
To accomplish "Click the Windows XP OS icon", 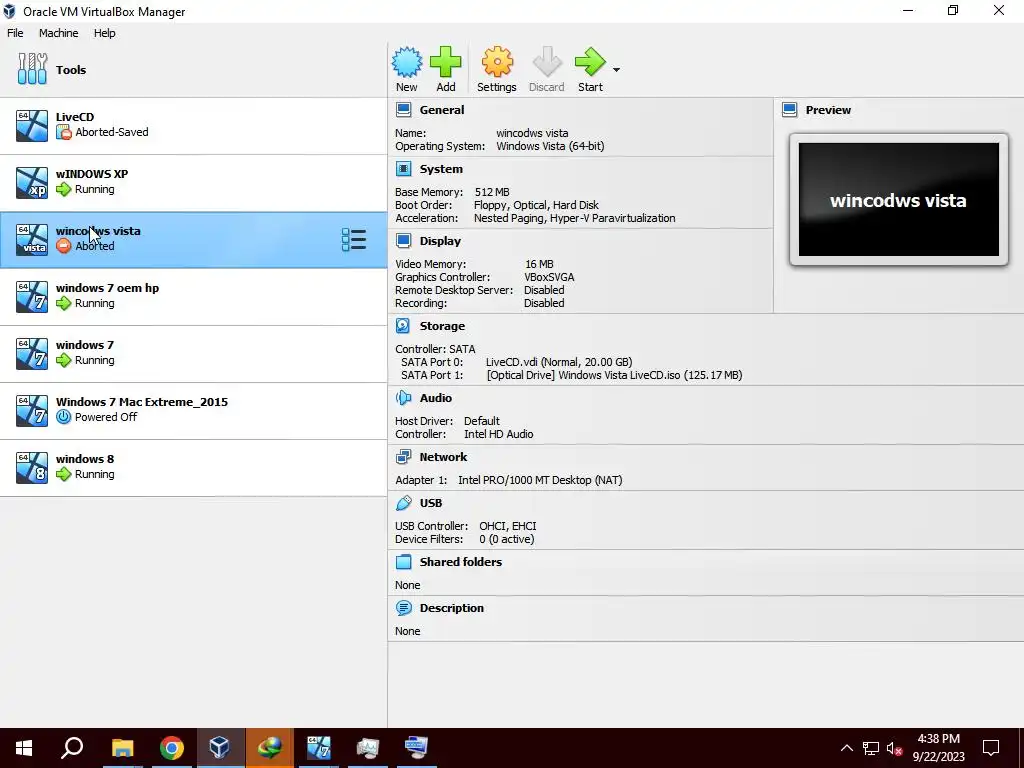I will click(32, 182).
